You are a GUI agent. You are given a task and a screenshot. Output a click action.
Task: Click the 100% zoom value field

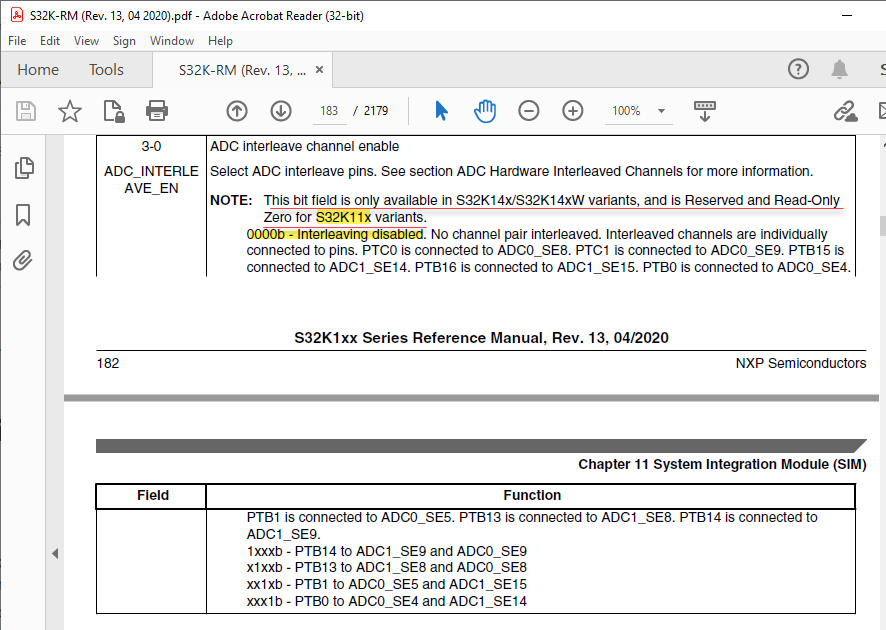[x=626, y=111]
